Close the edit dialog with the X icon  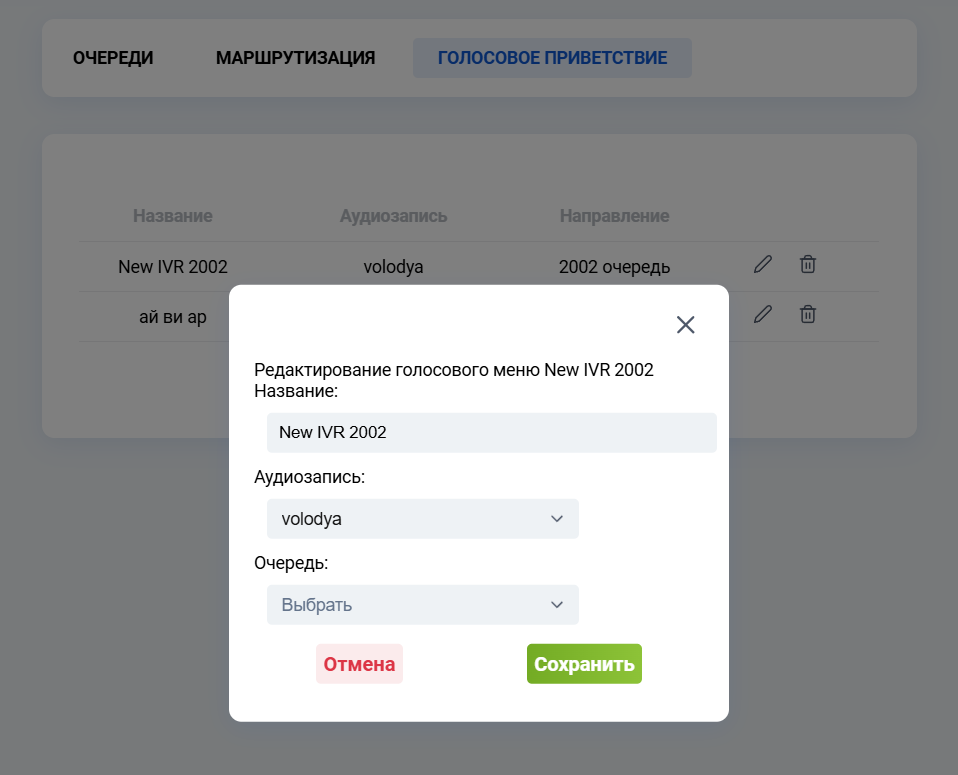tap(685, 324)
